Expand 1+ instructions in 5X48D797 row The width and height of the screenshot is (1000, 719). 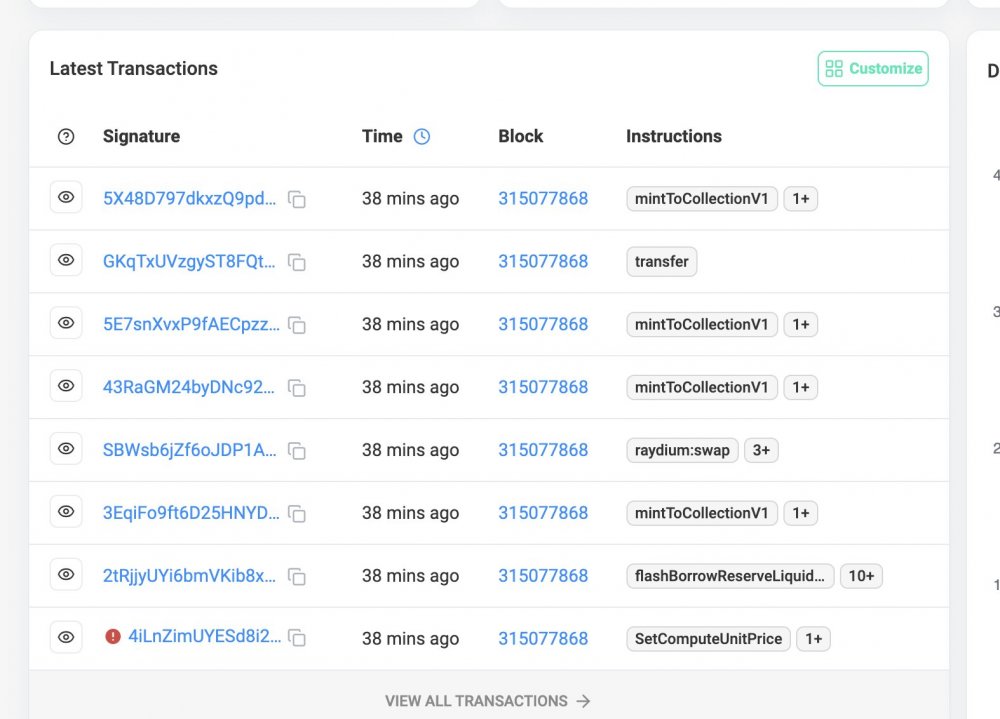[x=800, y=198]
